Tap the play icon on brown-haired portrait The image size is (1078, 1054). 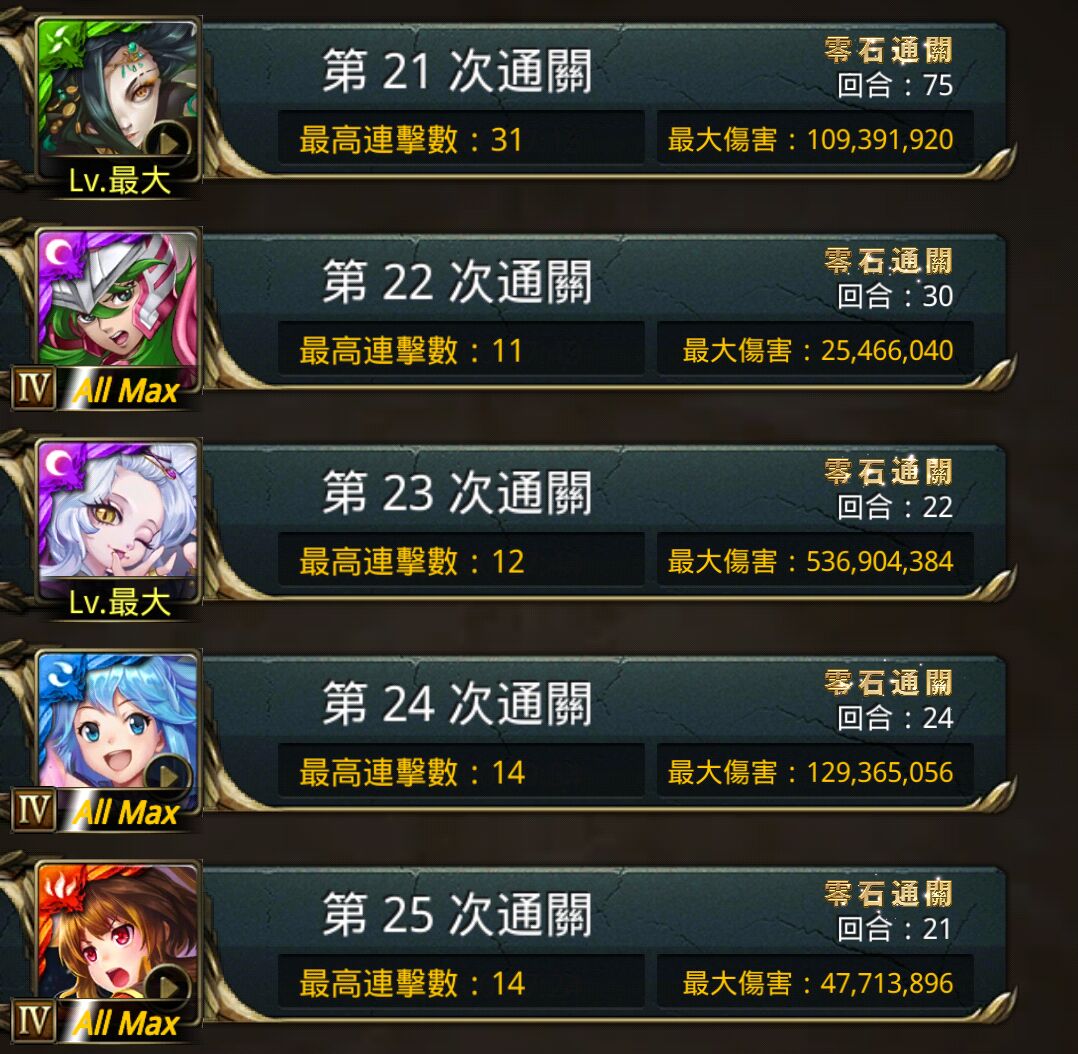(168, 987)
